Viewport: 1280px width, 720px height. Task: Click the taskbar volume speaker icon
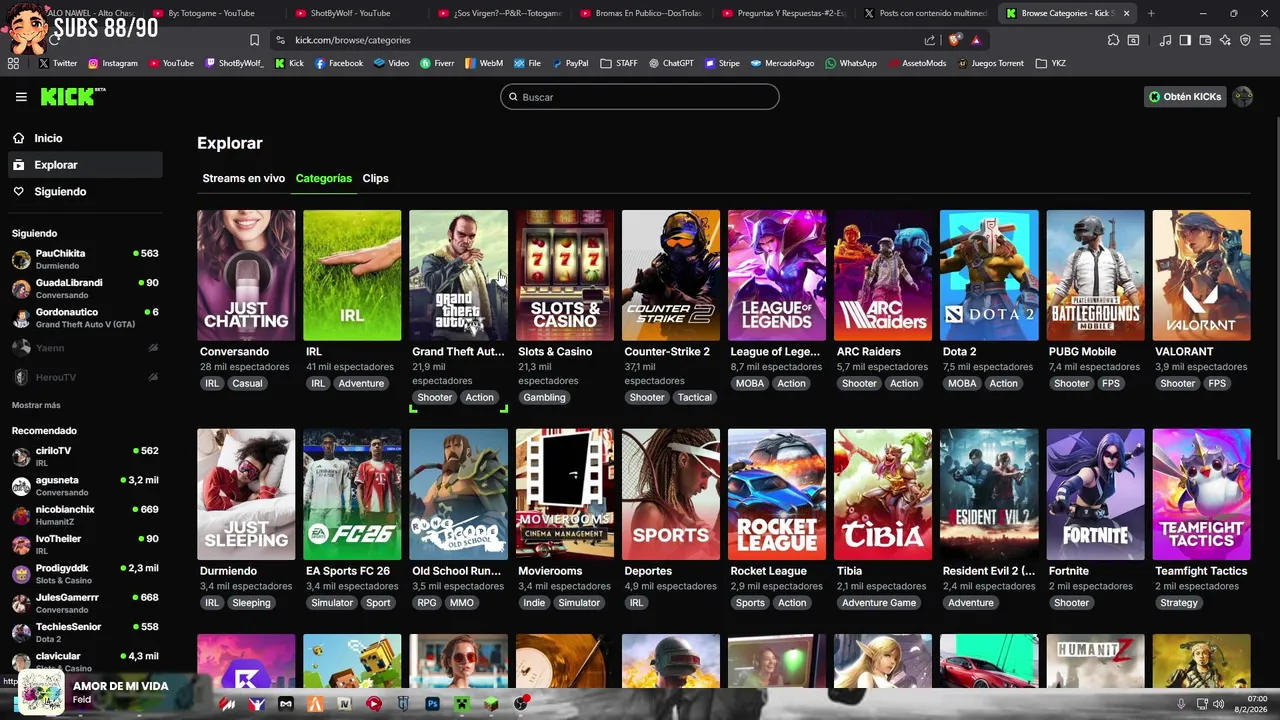click(x=1218, y=704)
